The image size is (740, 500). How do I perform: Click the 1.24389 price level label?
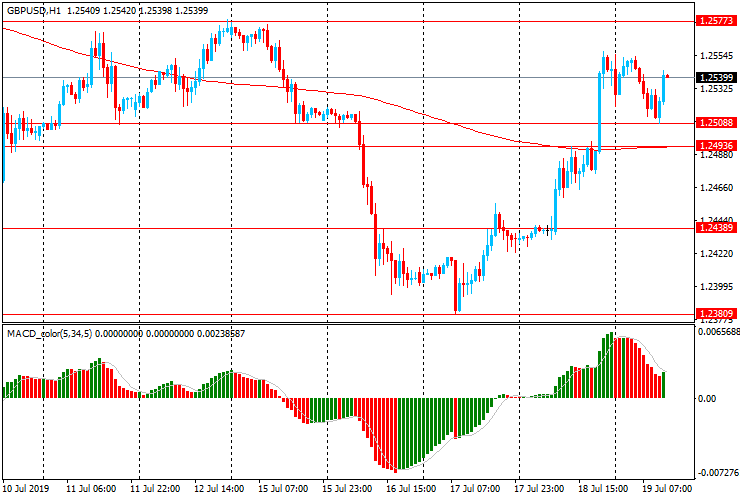(x=716, y=228)
